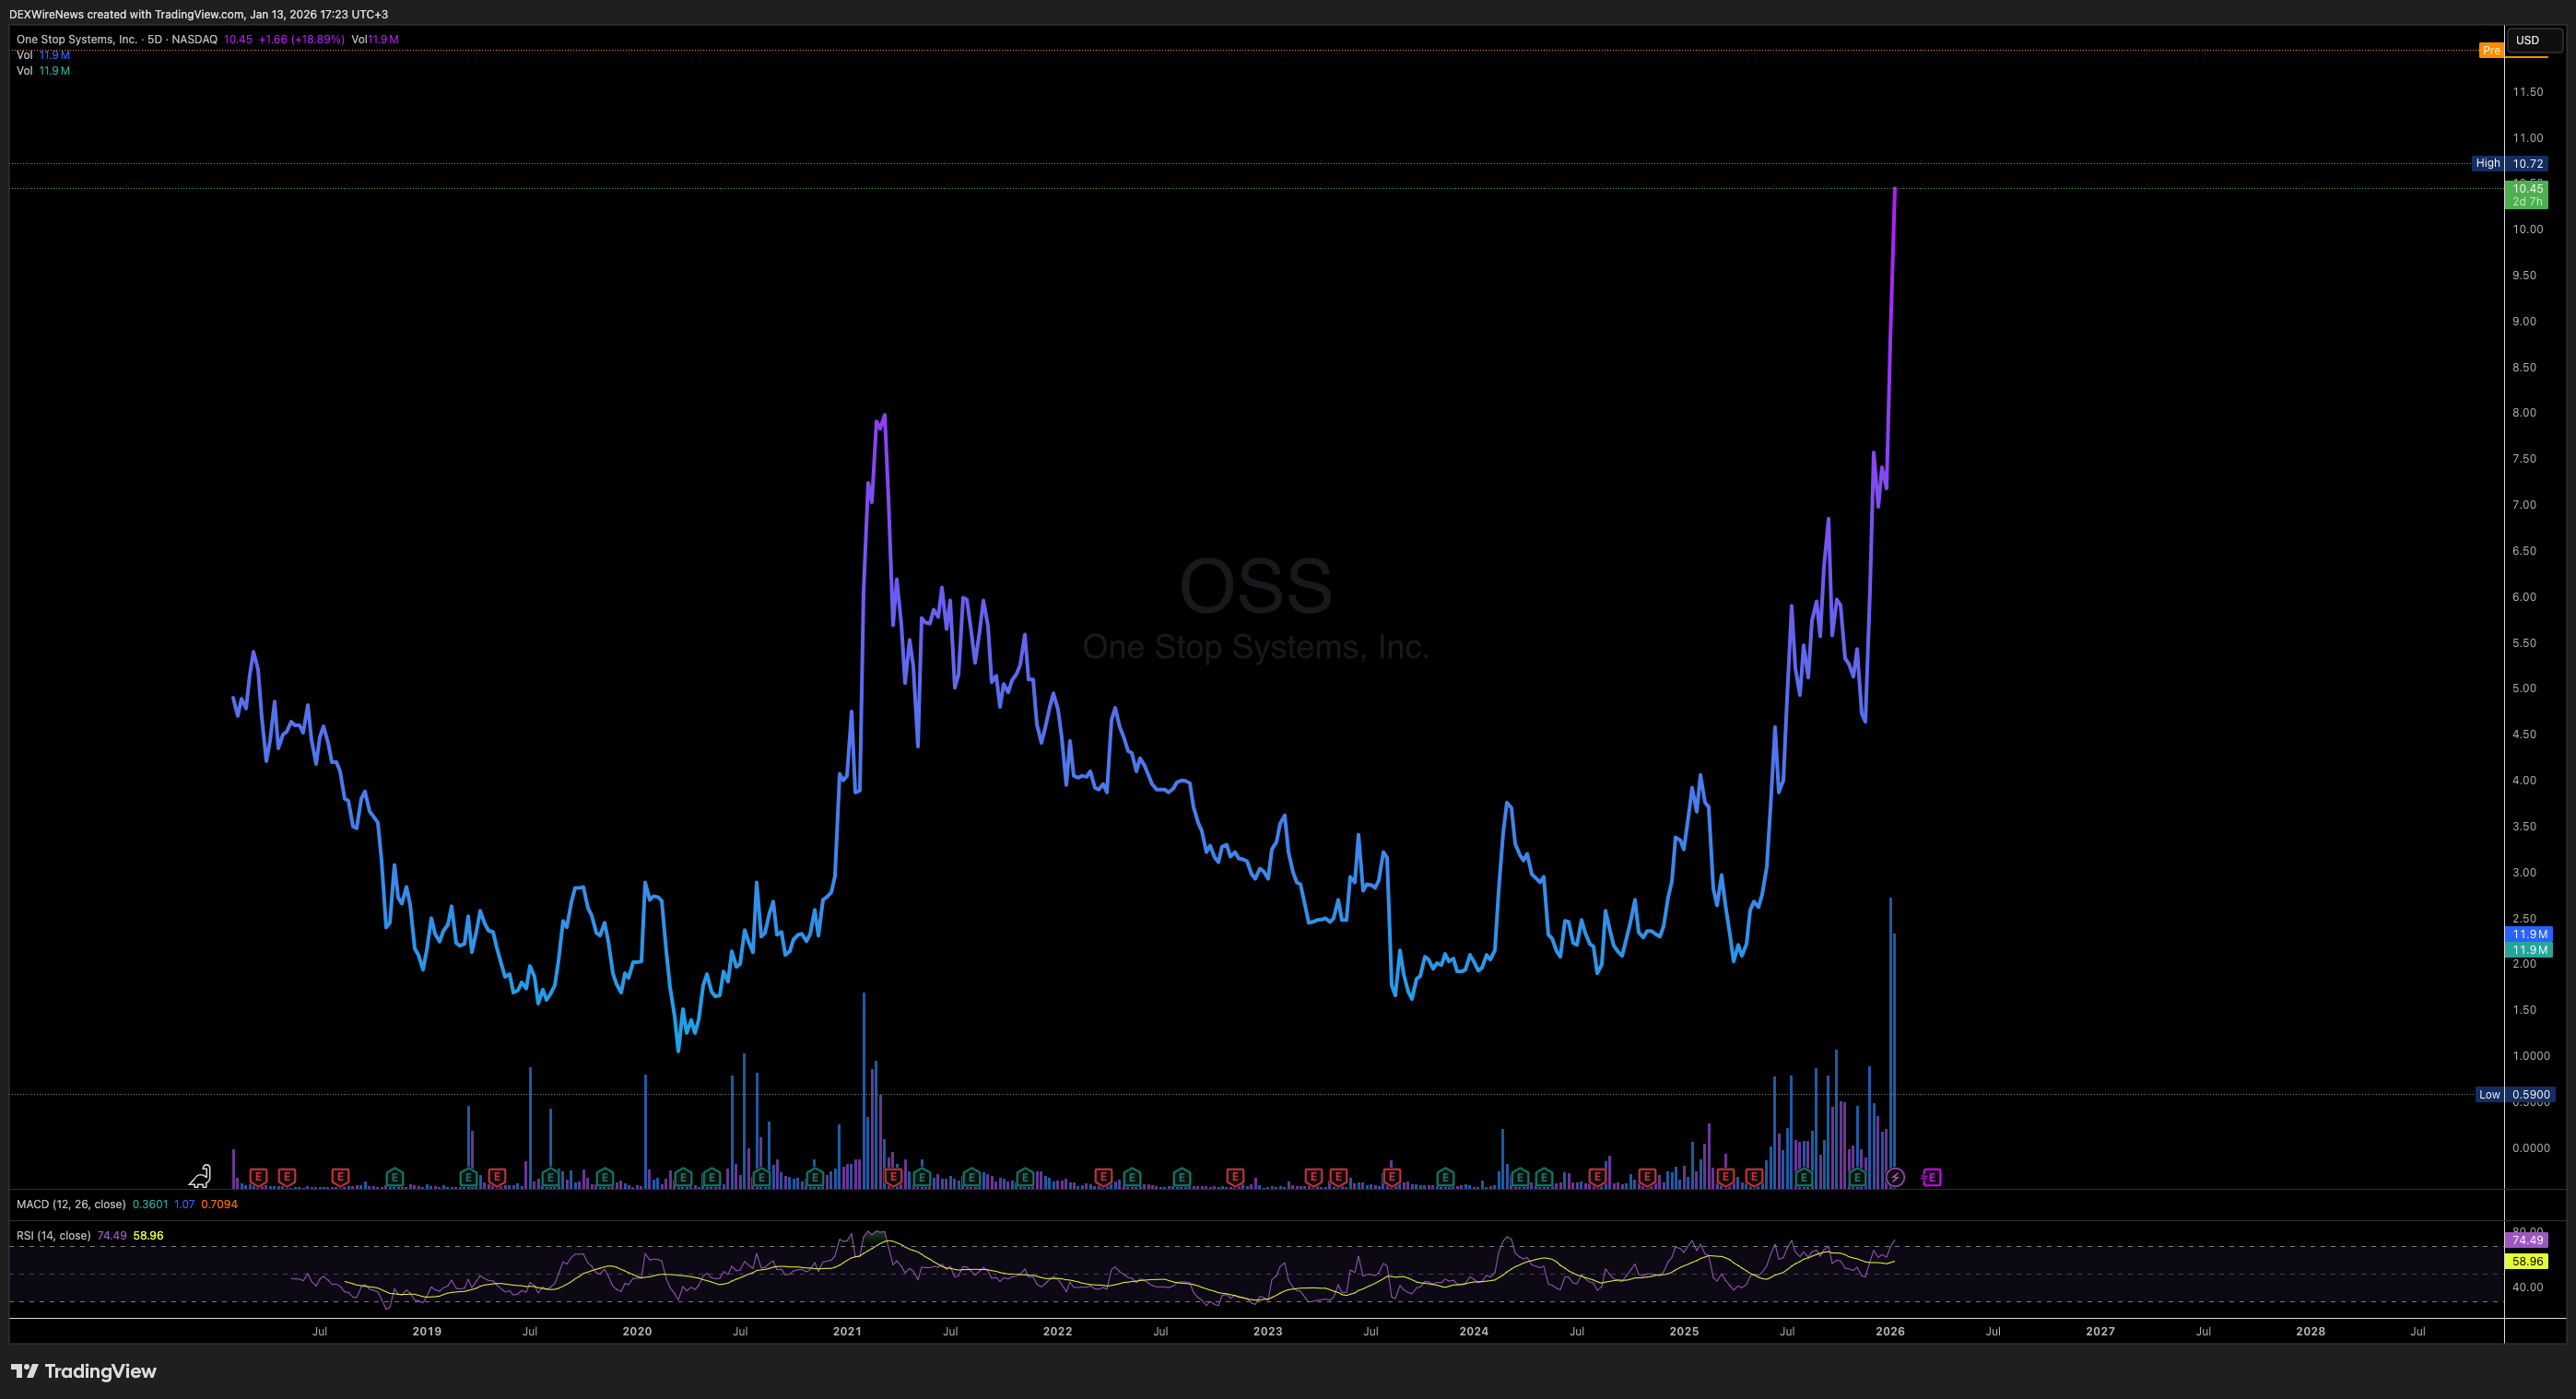
Task: Click the TradingView logo at bottom left
Action: coord(84,1371)
